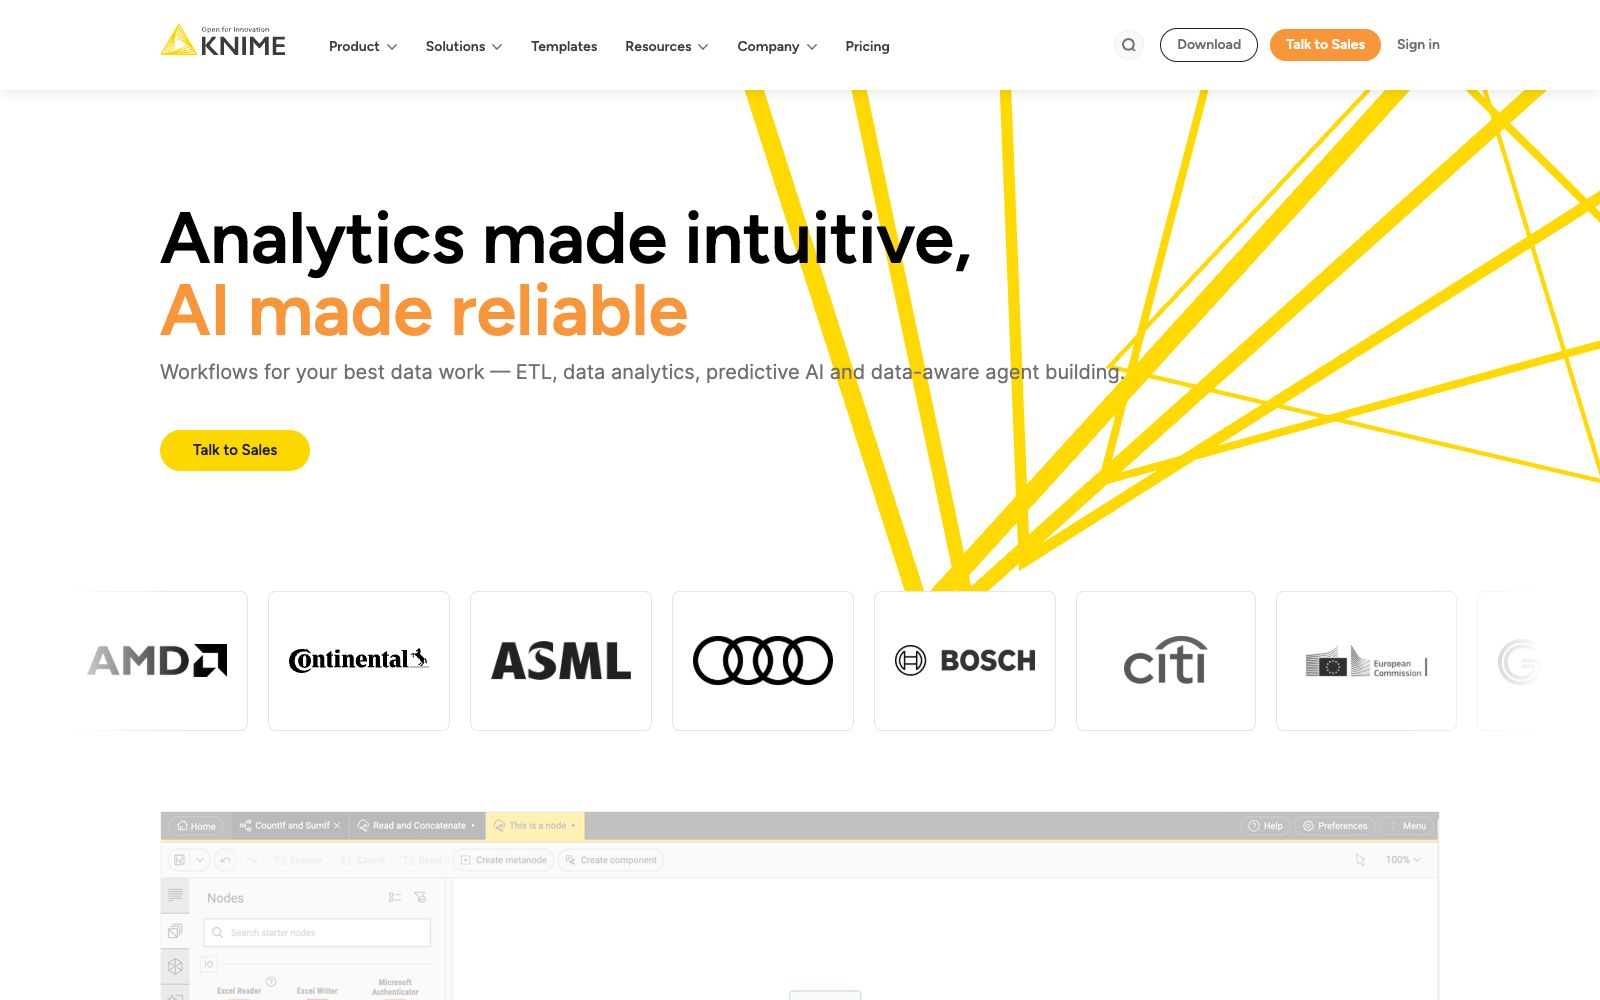The width and height of the screenshot is (1600, 1000).
Task: Select the cube icon in the sidebar
Action: pyautogui.click(x=175, y=966)
